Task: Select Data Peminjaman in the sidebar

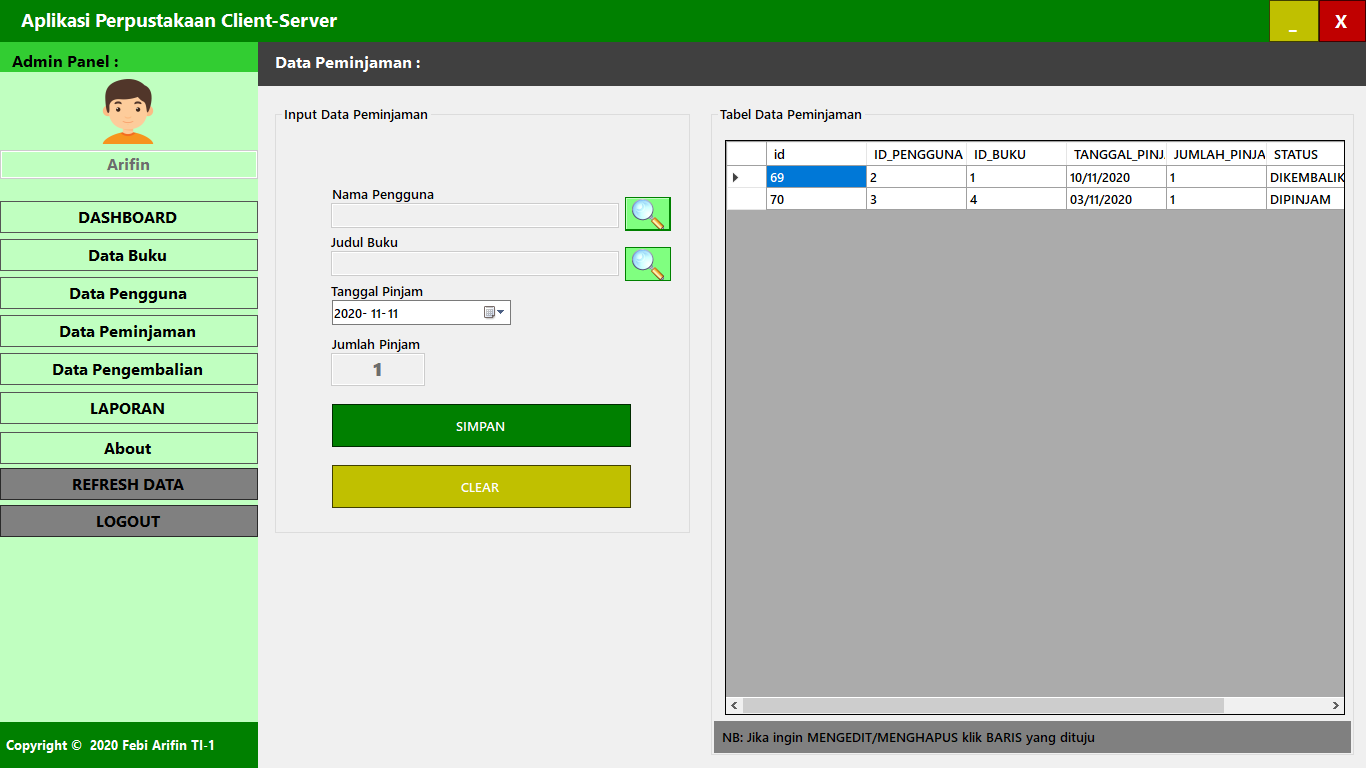Action: point(128,331)
